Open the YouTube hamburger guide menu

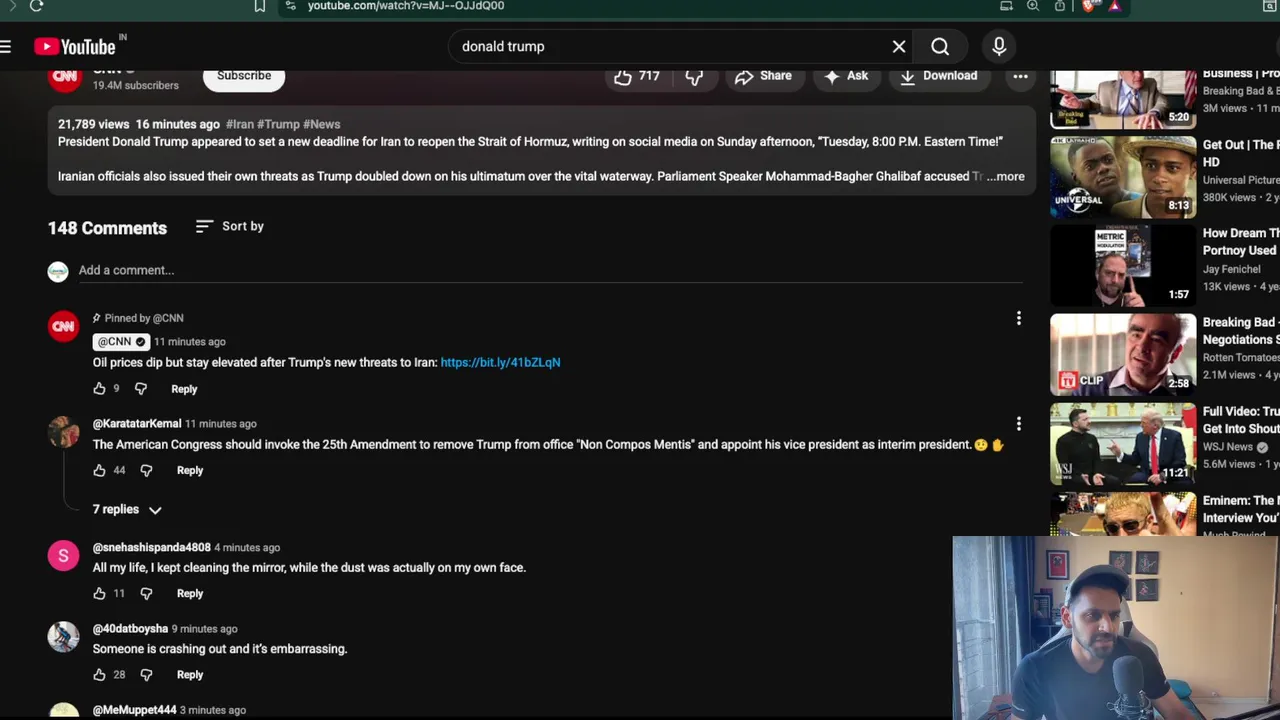coord(6,46)
